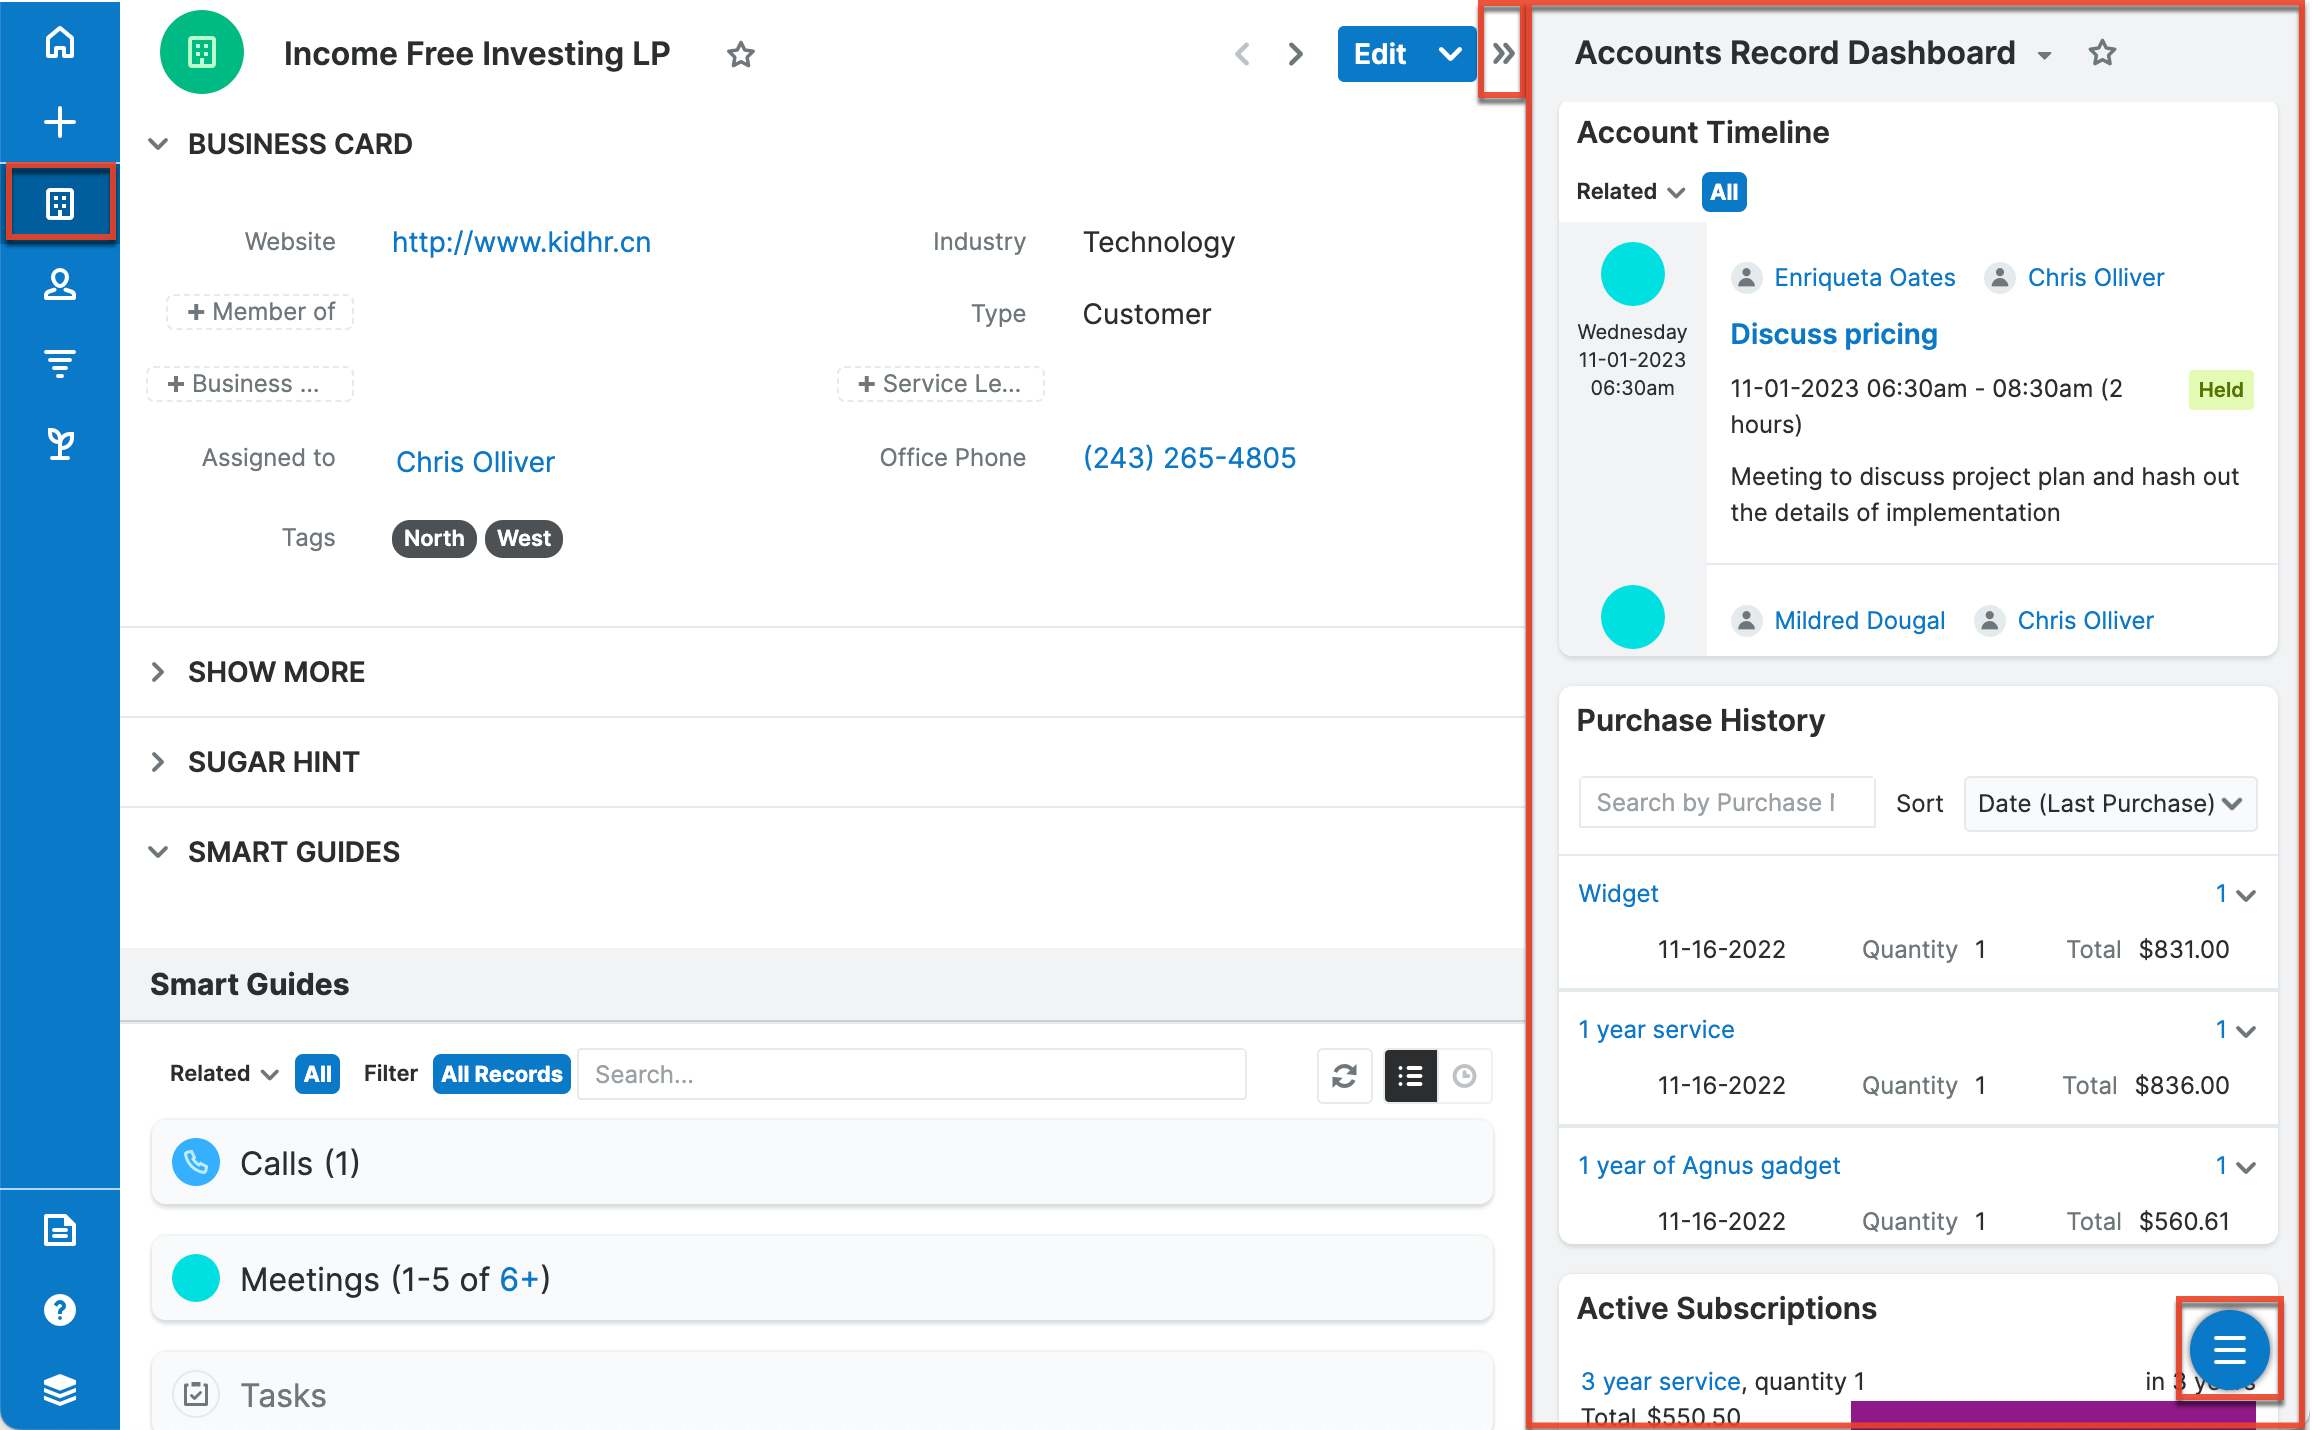Select the All filter in Account Timeline
Screen dimensions: 2312x1430
(x=1723, y=192)
